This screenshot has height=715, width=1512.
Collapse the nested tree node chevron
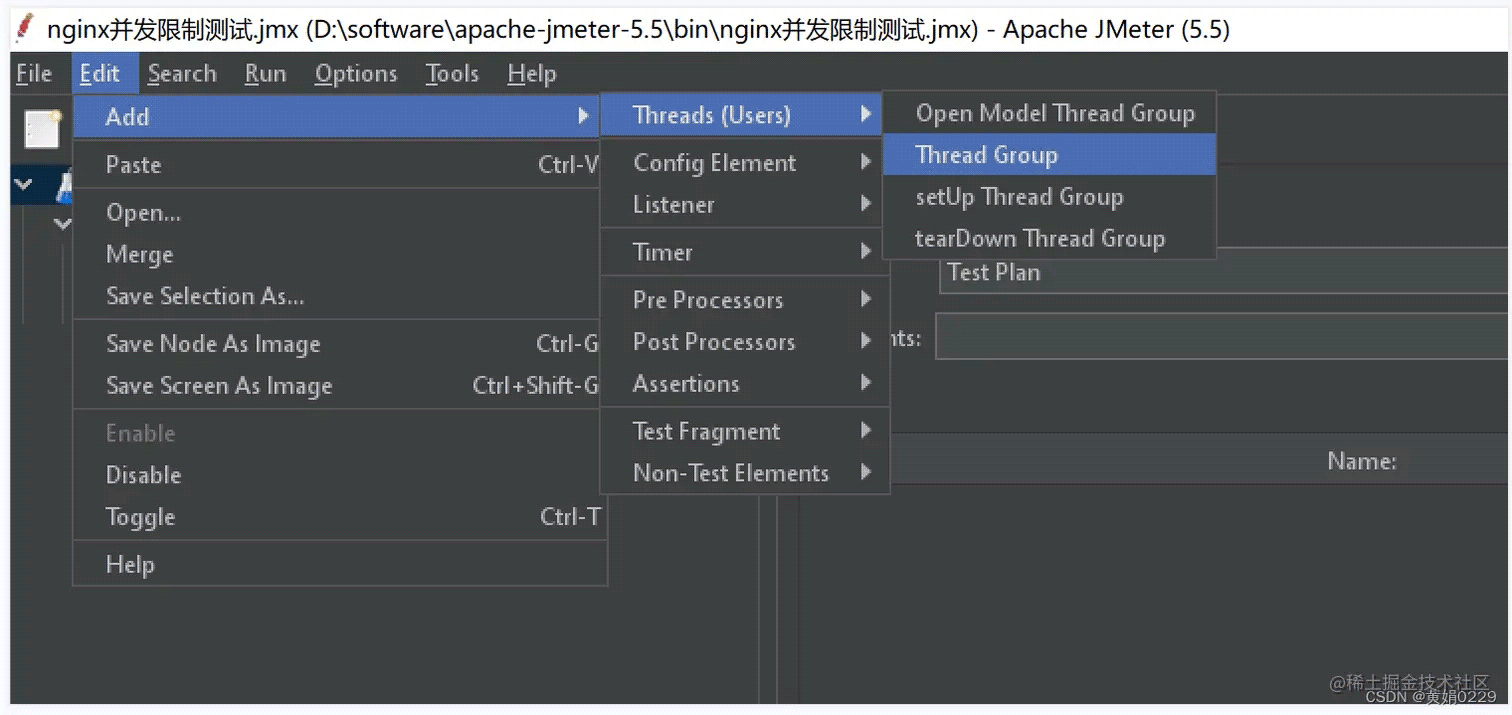click(x=63, y=223)
